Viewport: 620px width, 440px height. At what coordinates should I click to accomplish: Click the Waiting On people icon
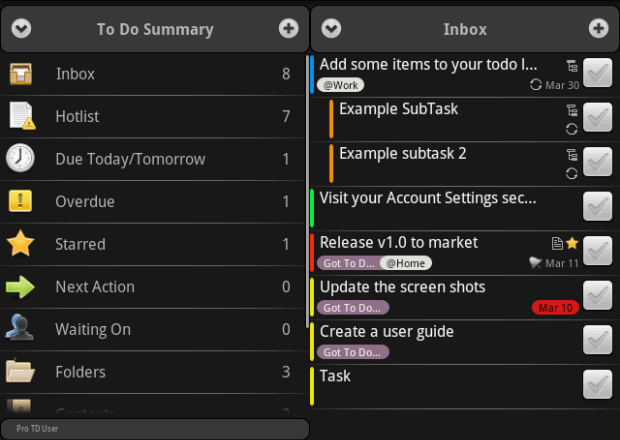tap(19, 328)
